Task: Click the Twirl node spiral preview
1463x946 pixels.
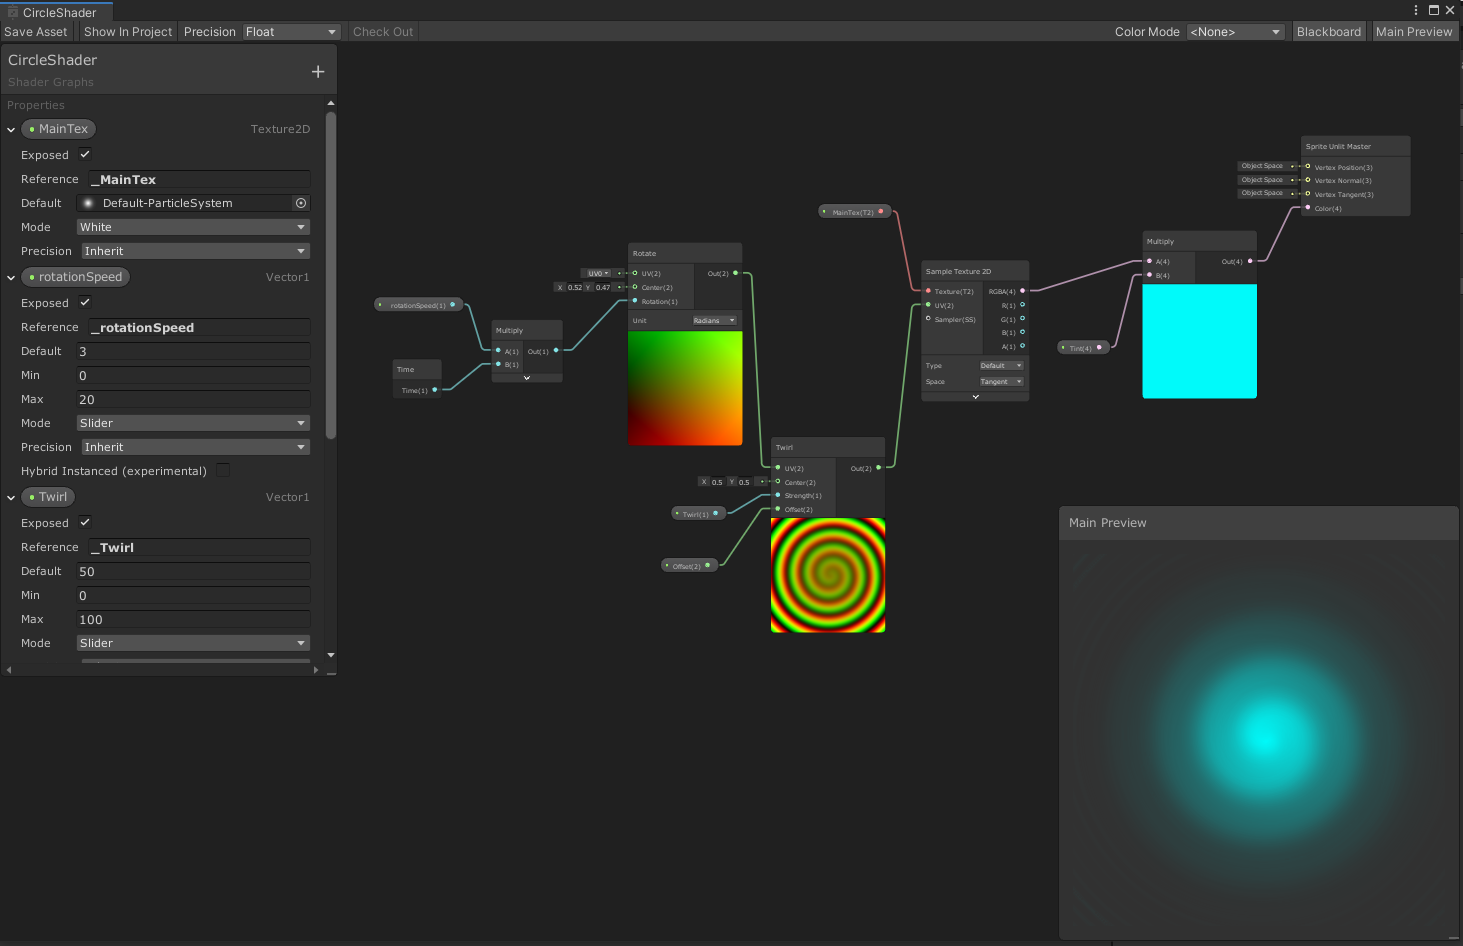Action: click(828, 575)
